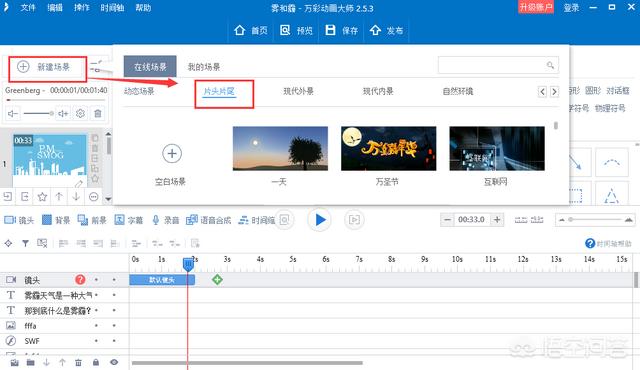
Task: Delete audio with the trash icon
Action: tap(98, 113)
